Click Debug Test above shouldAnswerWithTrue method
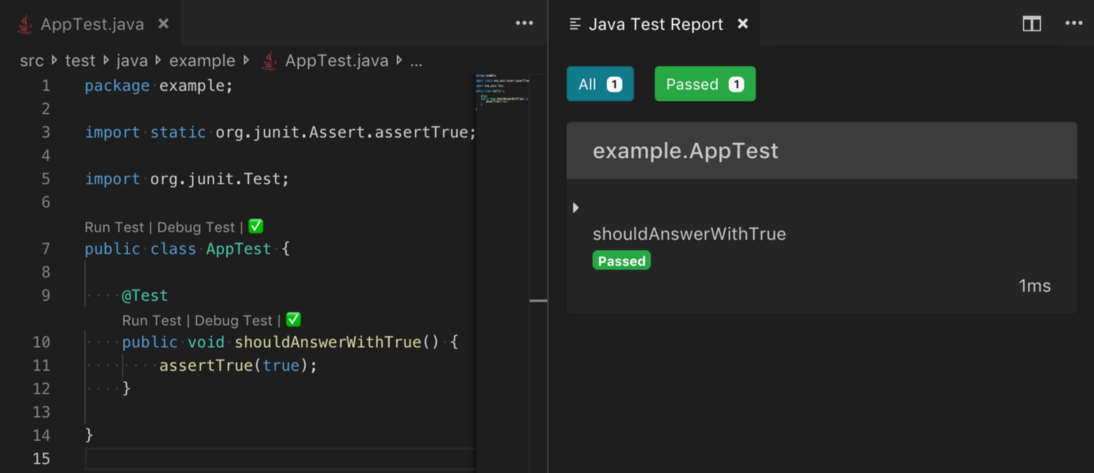1094x473 pixels. click(x=233, y=320)
